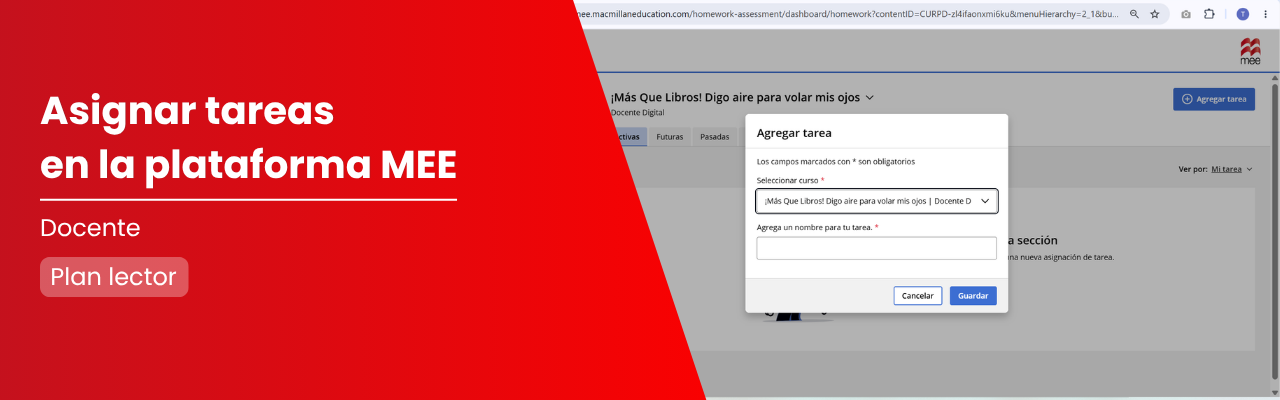Click the zoom magnifier icon in address bar
This screenshot has width=1280, height=400.
(x=1134, y=14)
